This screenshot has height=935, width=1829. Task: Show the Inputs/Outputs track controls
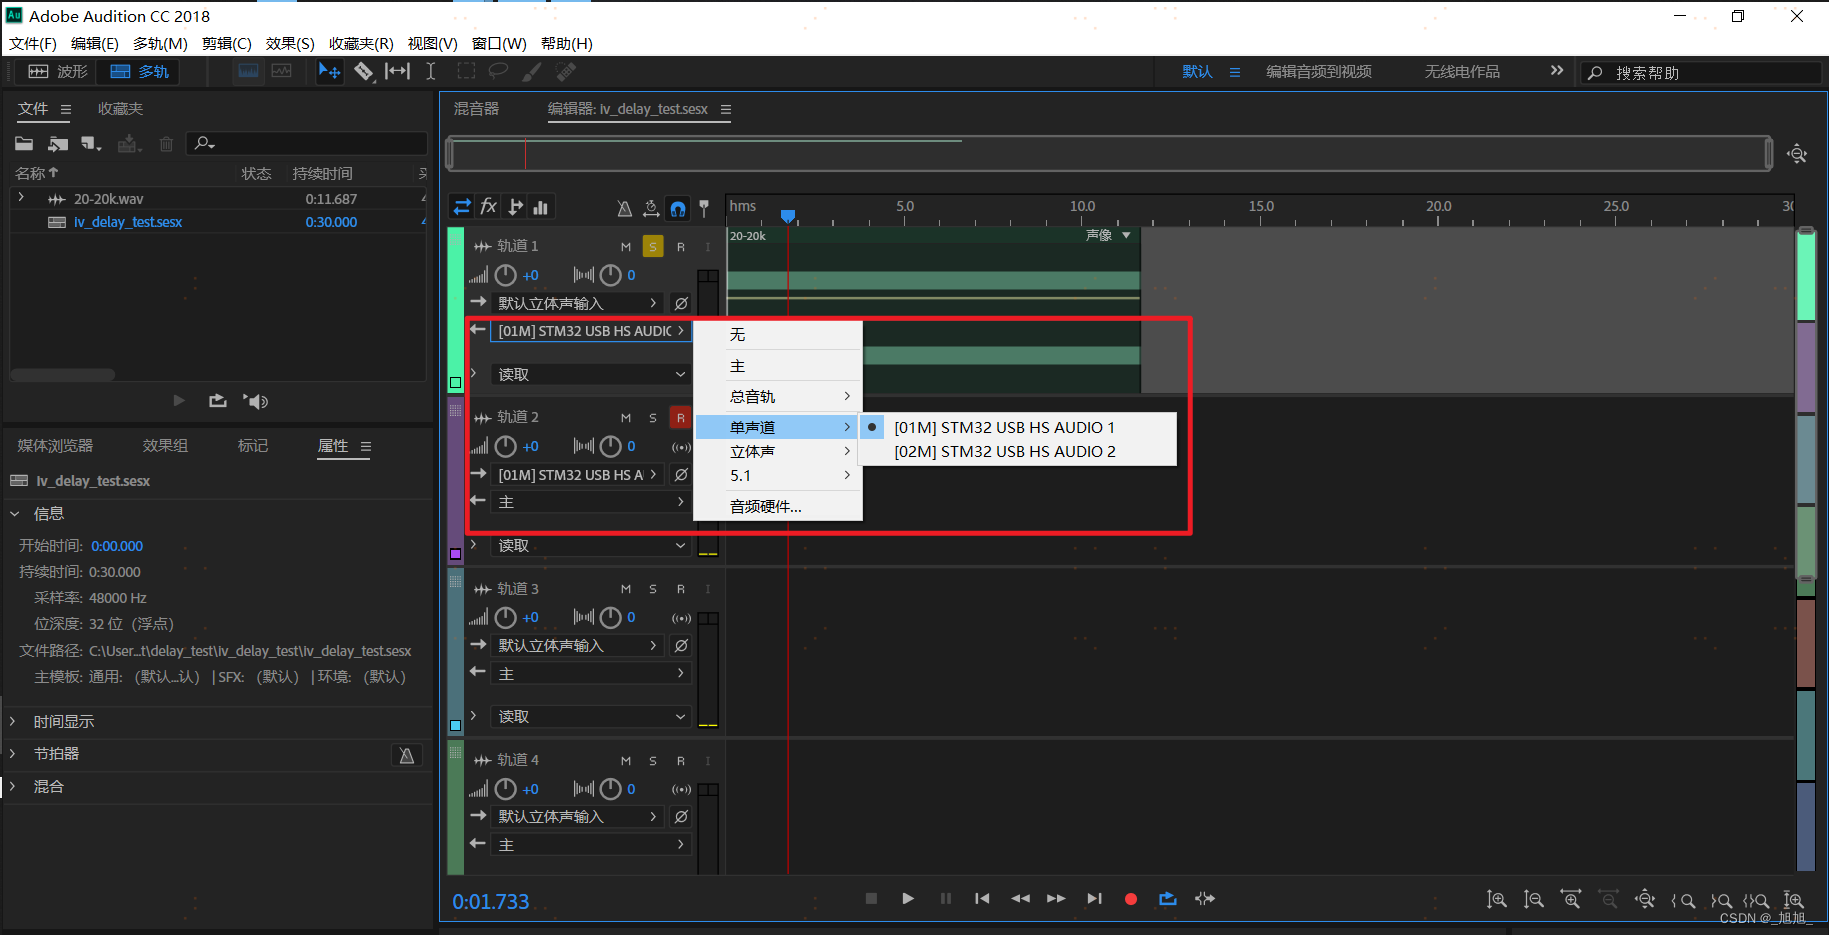(462, 207)
